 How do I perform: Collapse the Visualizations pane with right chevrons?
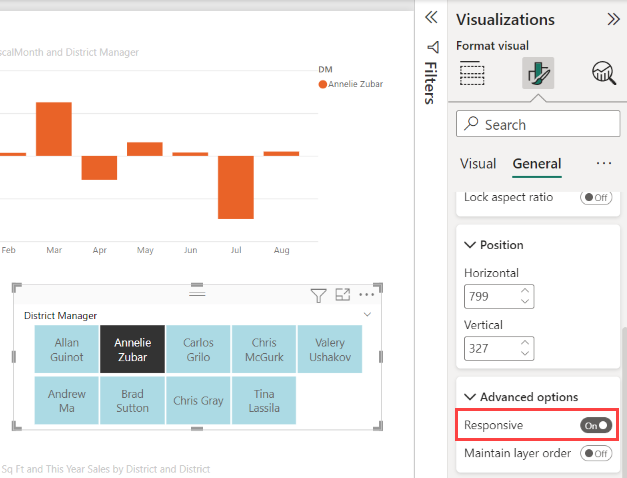613,19
